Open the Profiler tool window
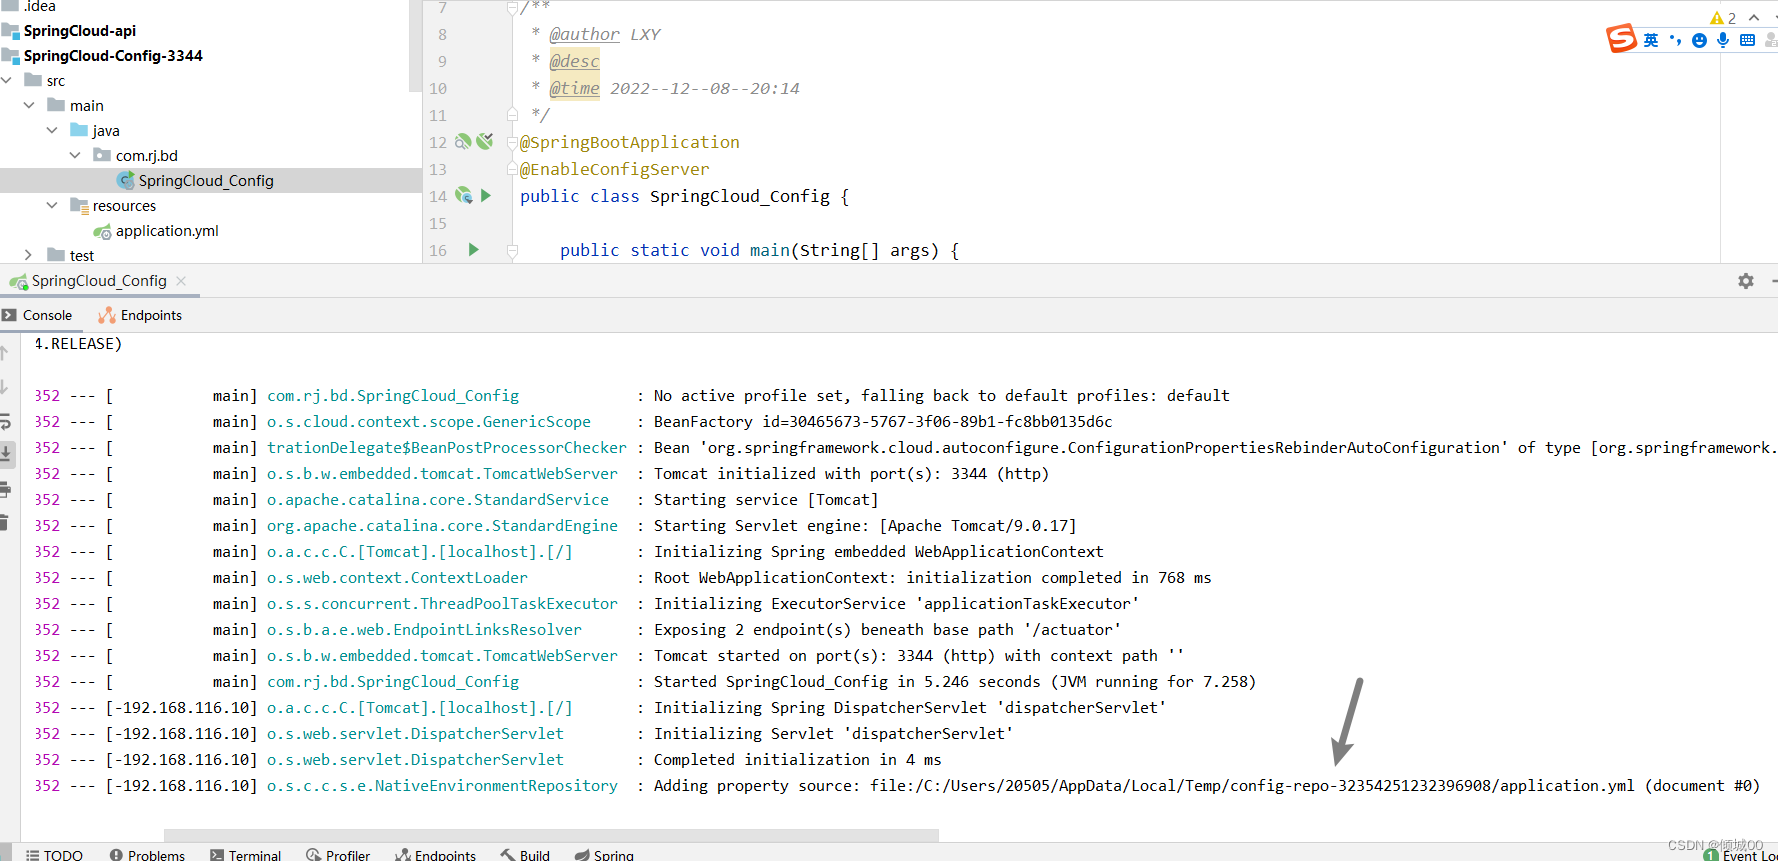This screenshot has width=1778, height=861. click(338, 855)
